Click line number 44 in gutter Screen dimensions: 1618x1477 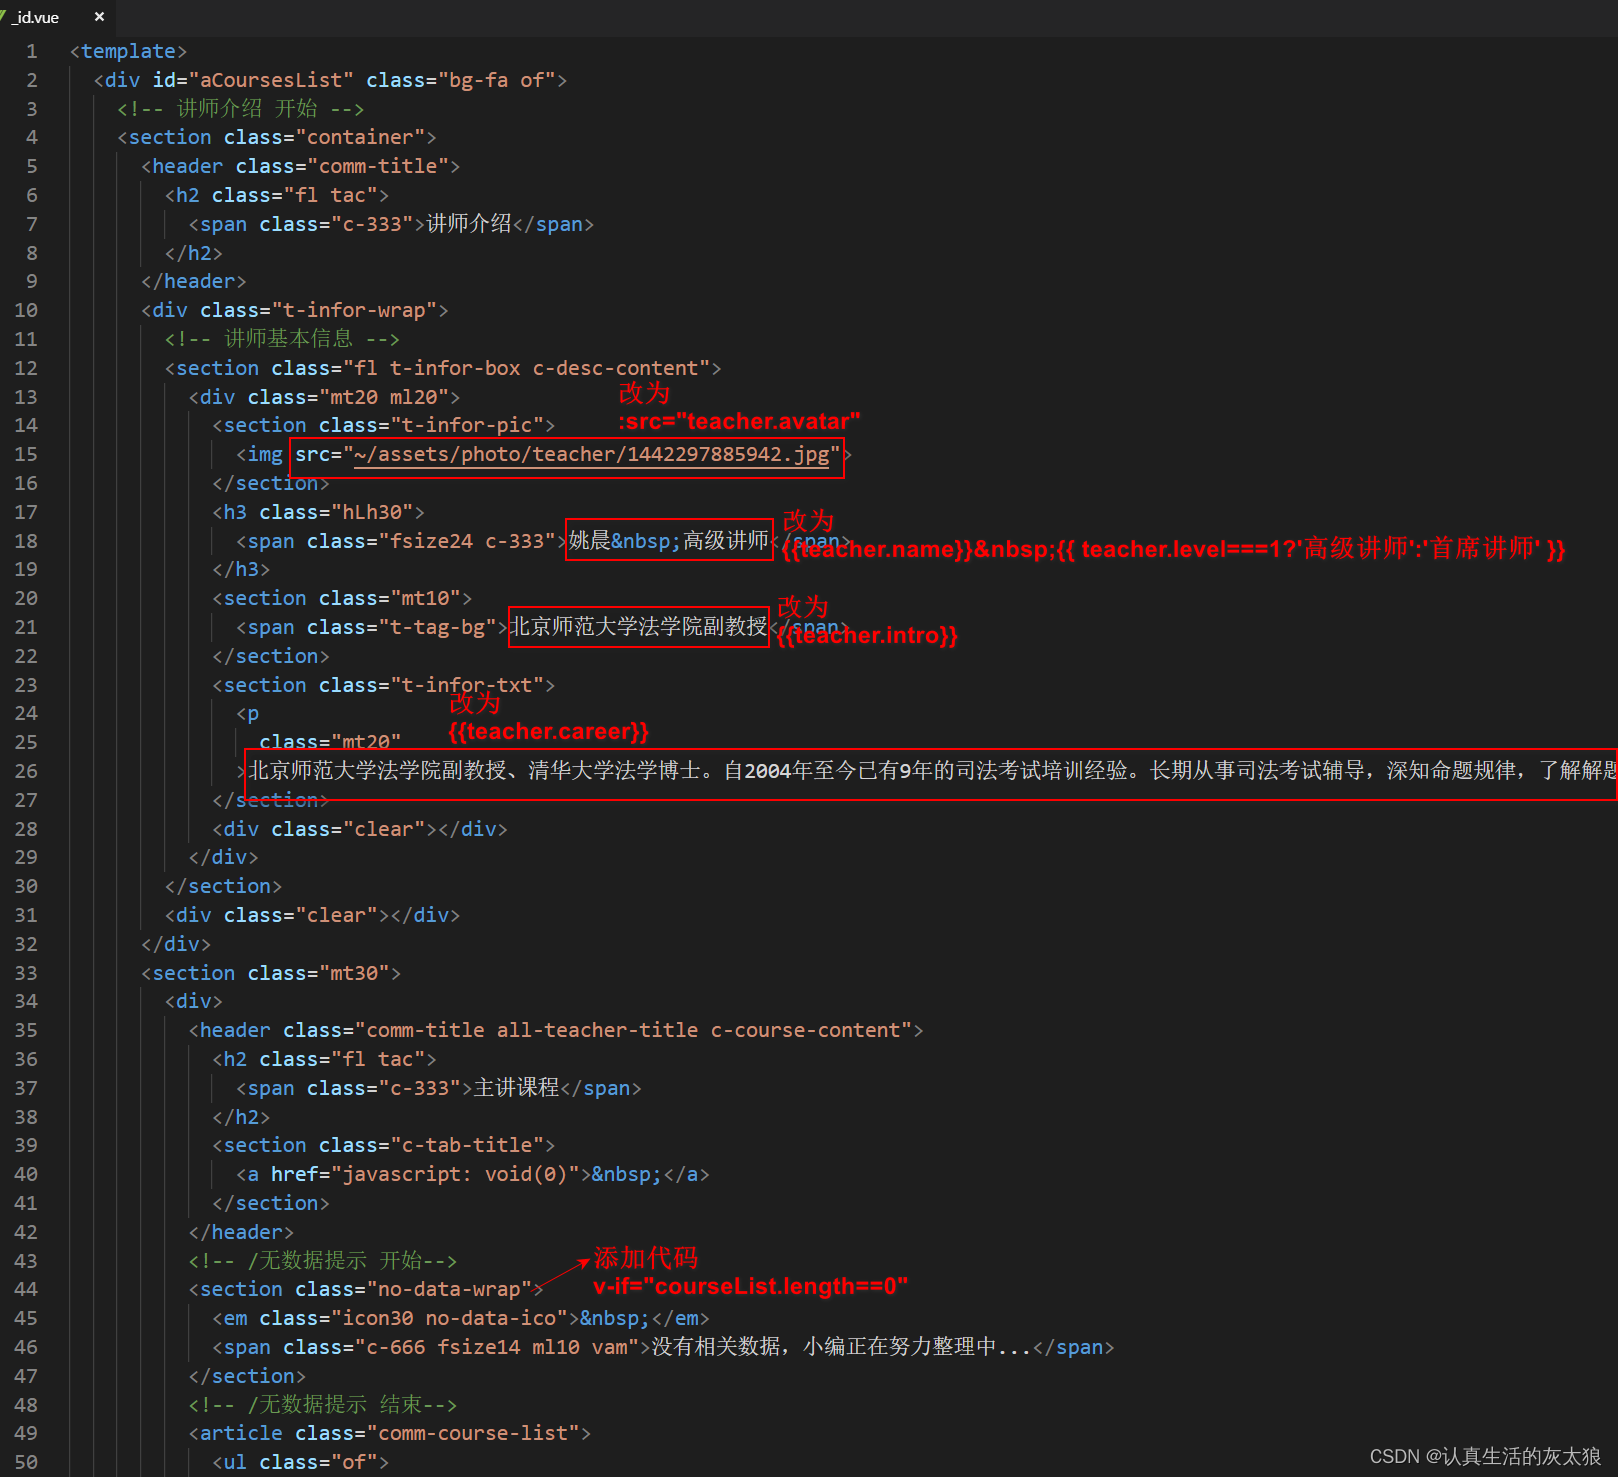tap(26, 1289)
